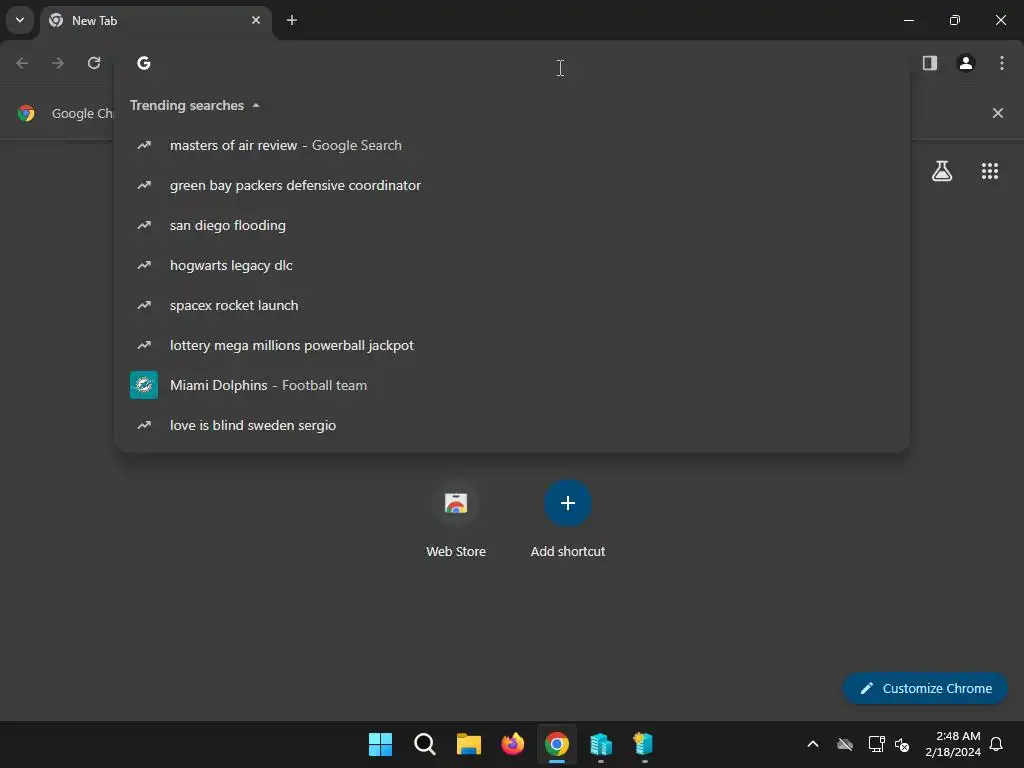Image resolution: width=1024 pixels, height=768 pixels.
Task: Open the Windows Start menu
Action: (380, 744)
